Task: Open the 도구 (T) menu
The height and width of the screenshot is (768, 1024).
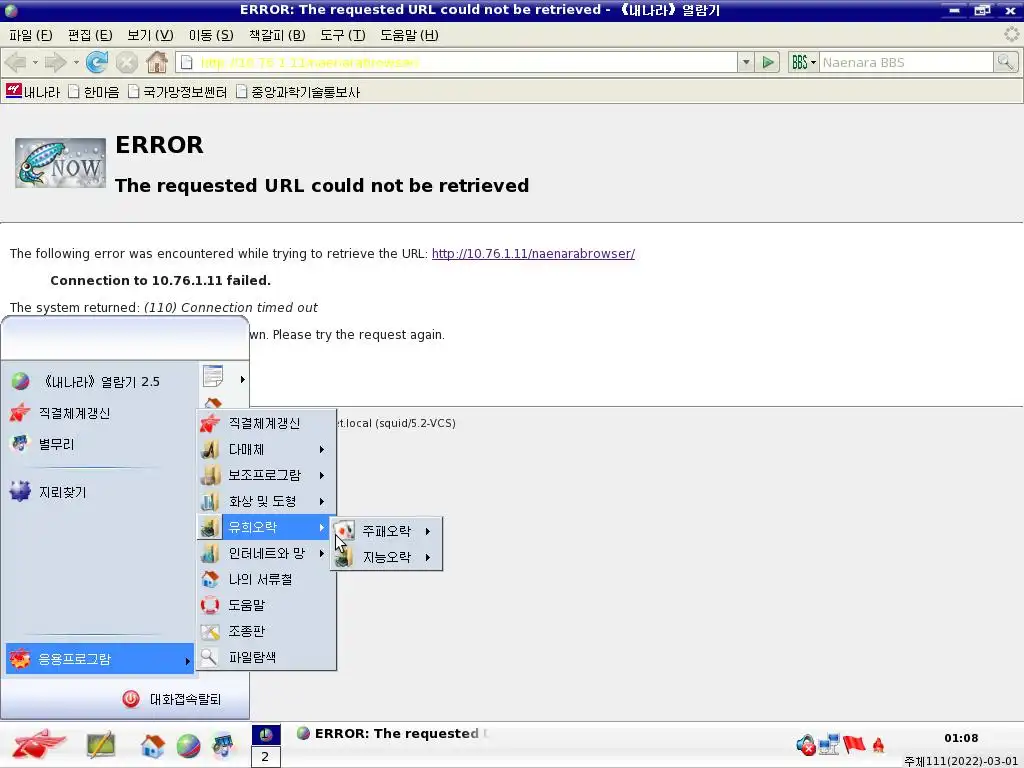Action: [342, 35]
